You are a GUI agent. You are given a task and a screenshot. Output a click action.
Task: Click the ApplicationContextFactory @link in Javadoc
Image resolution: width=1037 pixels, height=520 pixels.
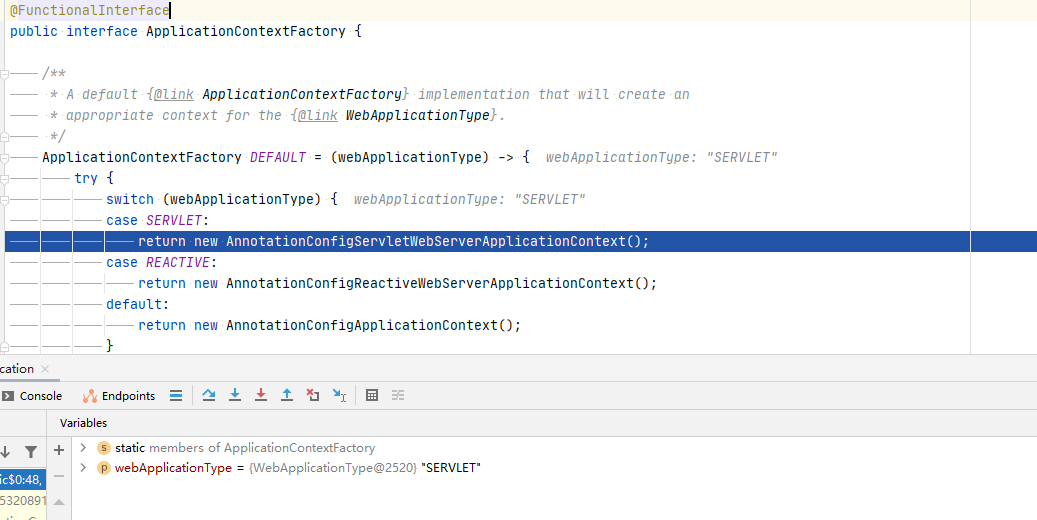tap(302, 95)
